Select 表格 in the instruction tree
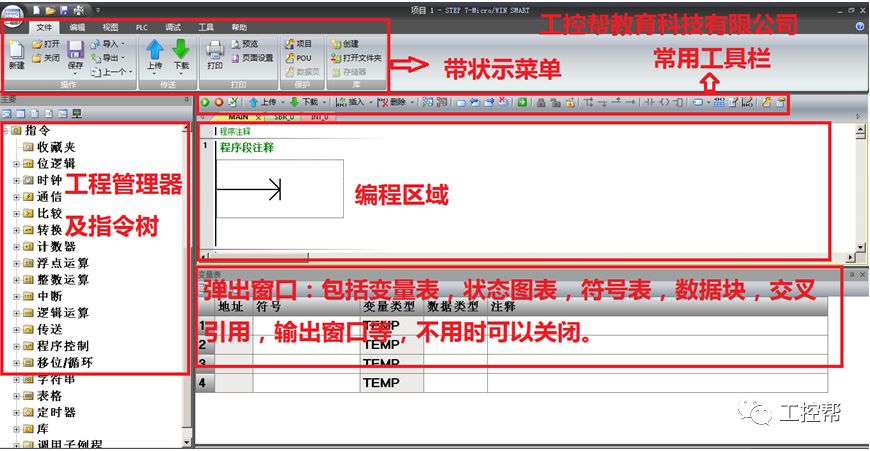The height and width of the screenshot is (451, 870). point(49,396)
